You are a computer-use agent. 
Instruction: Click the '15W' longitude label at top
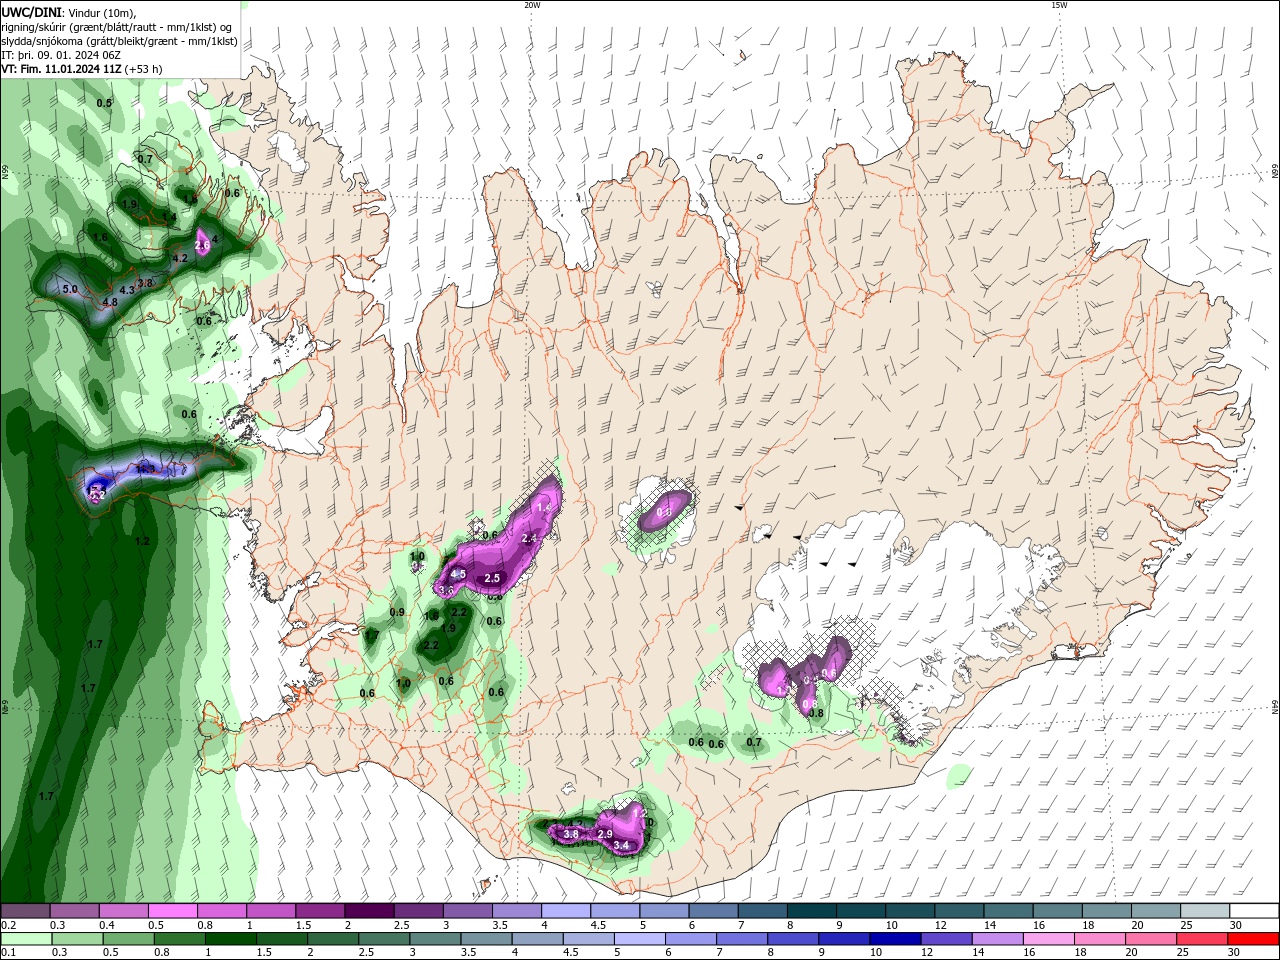(1058, 5)
